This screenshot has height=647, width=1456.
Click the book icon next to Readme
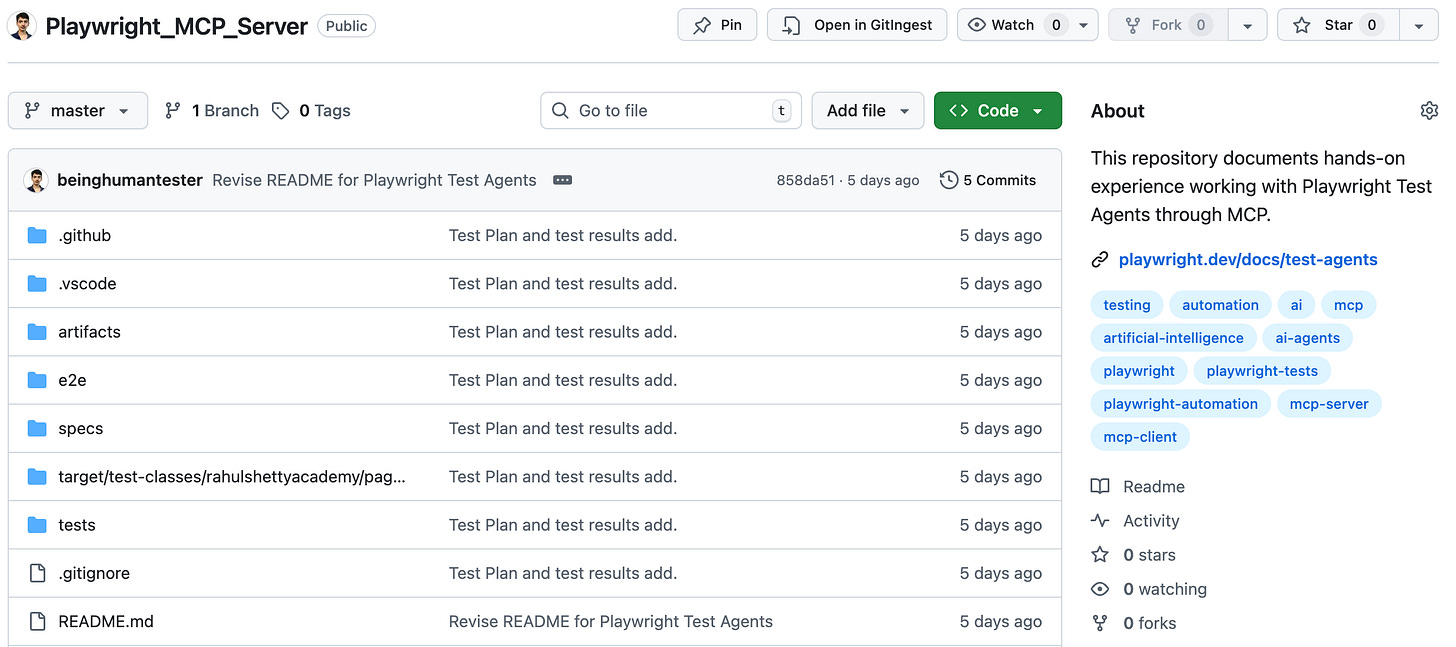(x=1100, y=487)
